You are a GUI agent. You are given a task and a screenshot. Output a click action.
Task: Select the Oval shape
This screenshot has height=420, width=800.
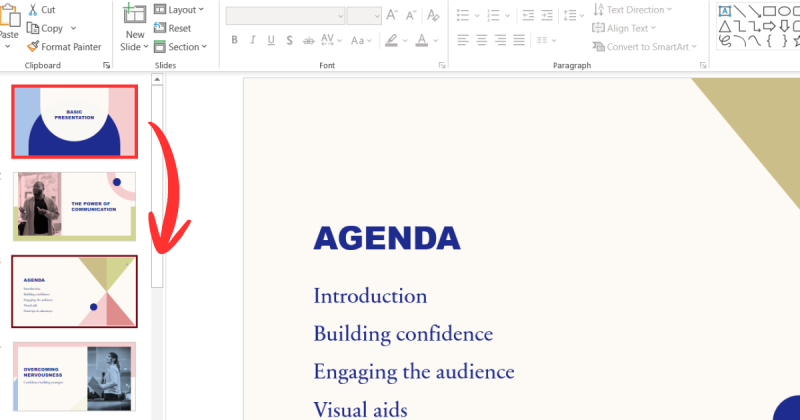tap(784, 11)
